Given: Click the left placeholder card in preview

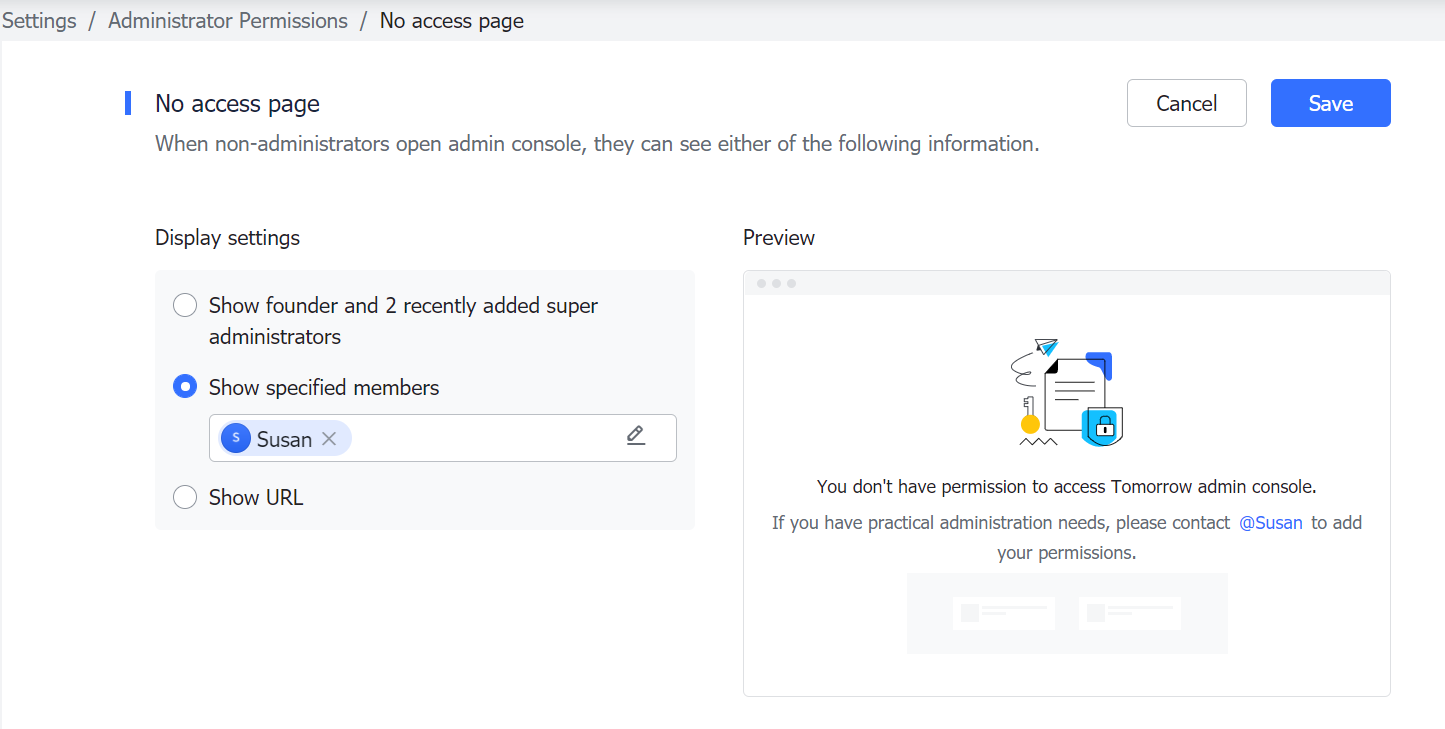Looking at the screenshot, I should point(1004,613).
